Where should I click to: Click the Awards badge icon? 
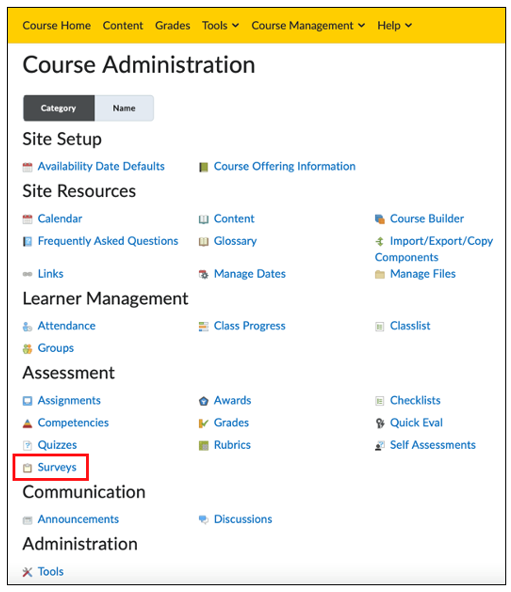coord(204,401)
